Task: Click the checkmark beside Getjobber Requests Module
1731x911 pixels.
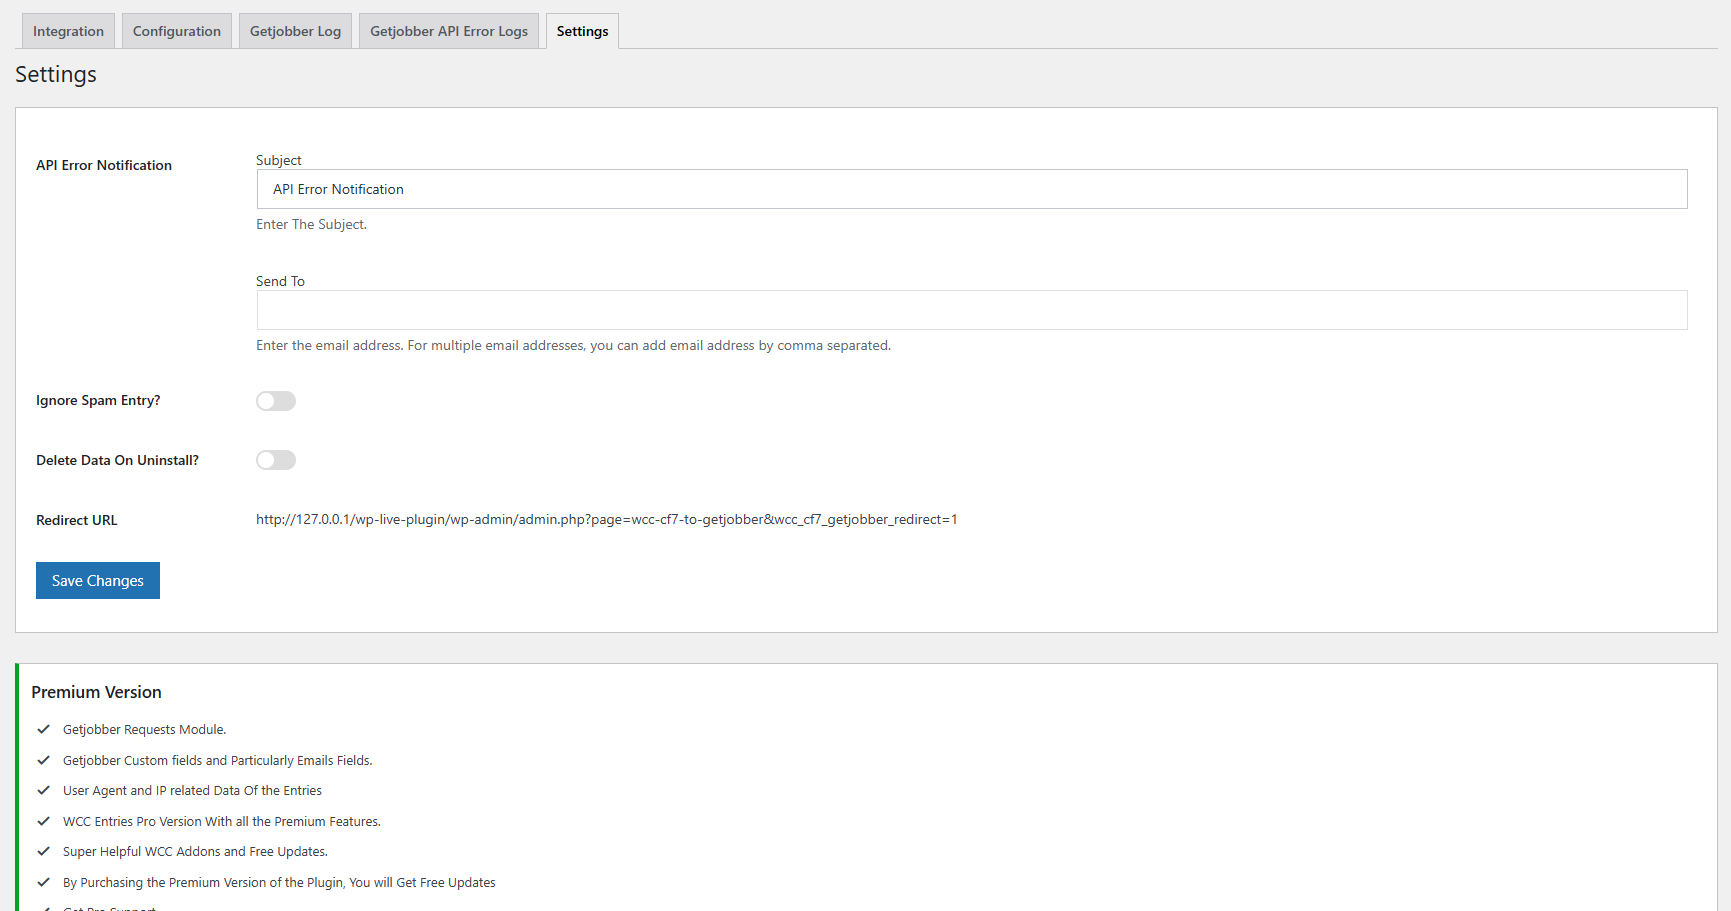Action: (x=43, y=729)
